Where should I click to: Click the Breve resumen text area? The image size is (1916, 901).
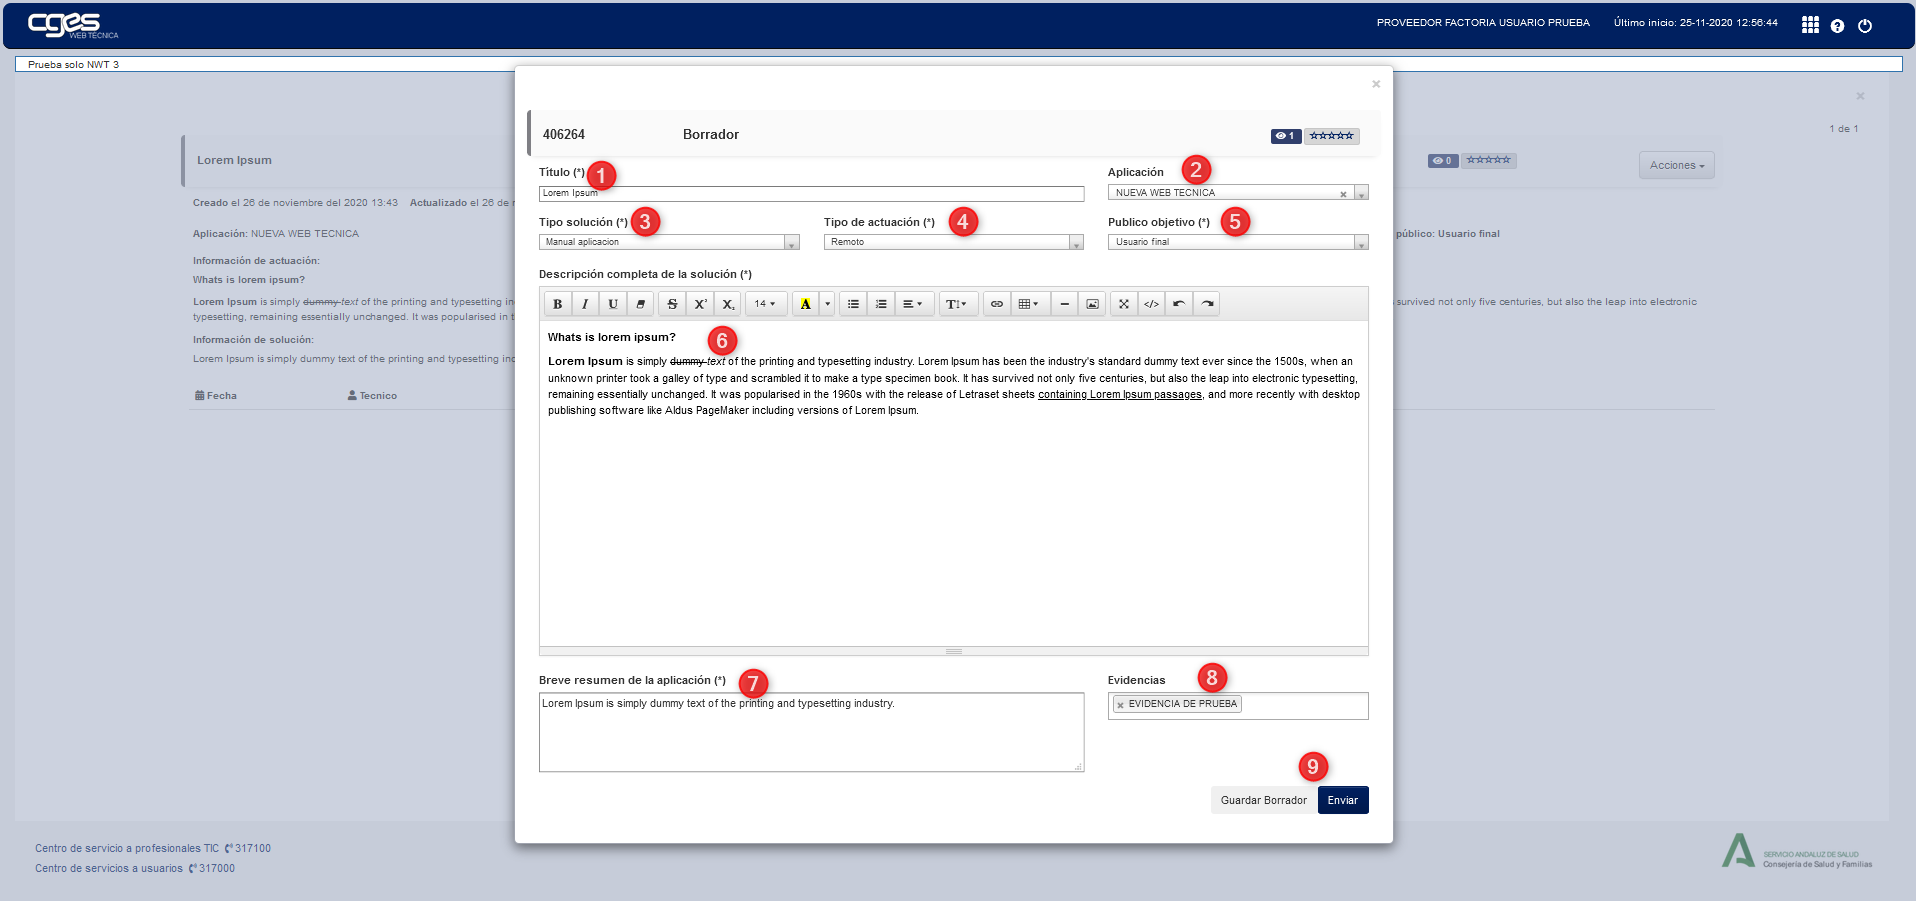tap(811, 732)
